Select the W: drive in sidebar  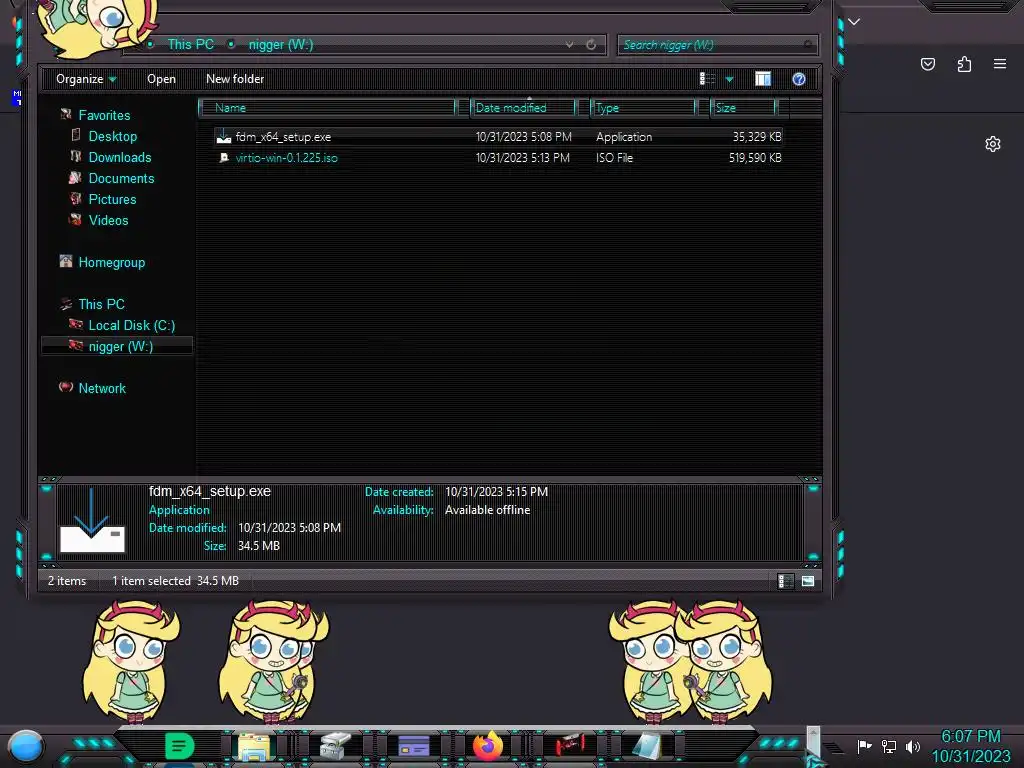[x=120, y=346]
